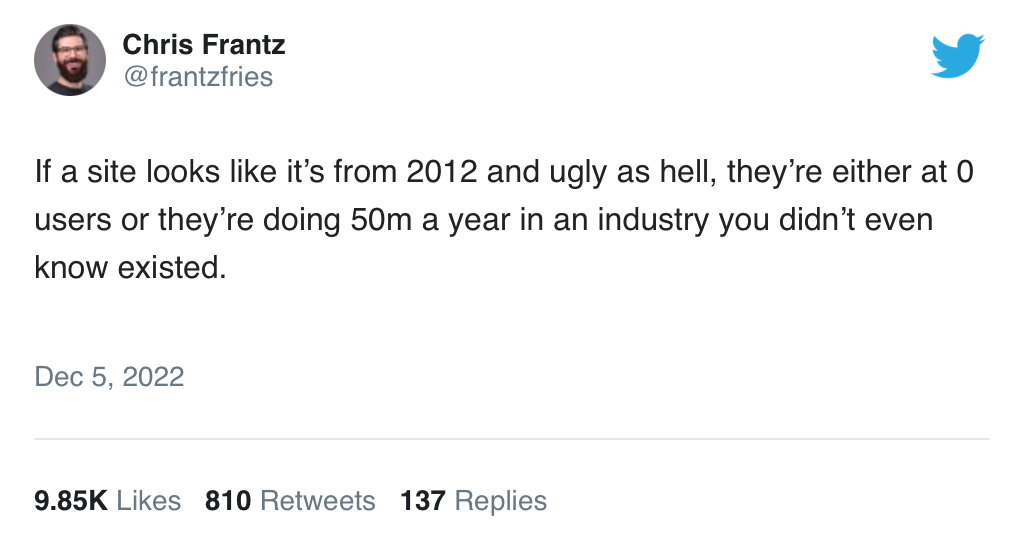Click the 137 reply count number
Viewport: 1012px width, 556px height.
(x=422, y=500)
